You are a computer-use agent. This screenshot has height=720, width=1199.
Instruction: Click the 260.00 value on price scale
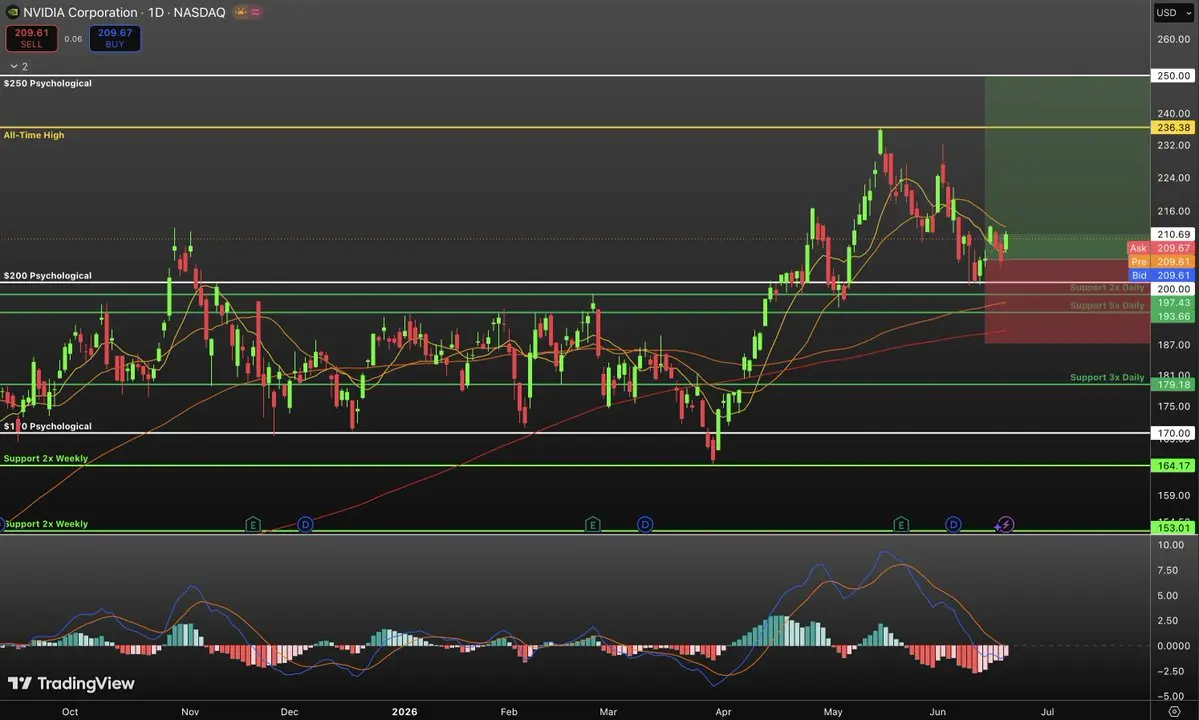tap(1173, 39)
